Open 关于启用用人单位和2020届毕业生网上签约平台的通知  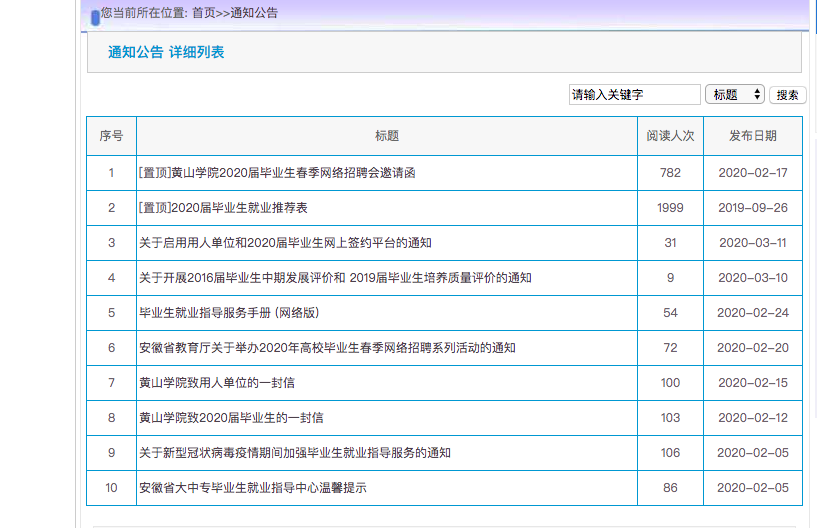pyautogui.click(x=285, y=242)
